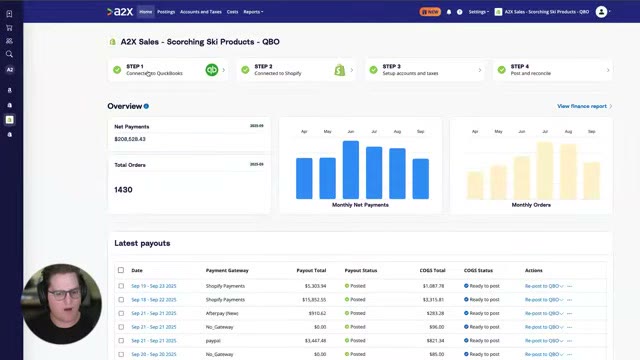Open the bookmark icon in left sidebar
The image size is (640, 360).
point(9,14)
